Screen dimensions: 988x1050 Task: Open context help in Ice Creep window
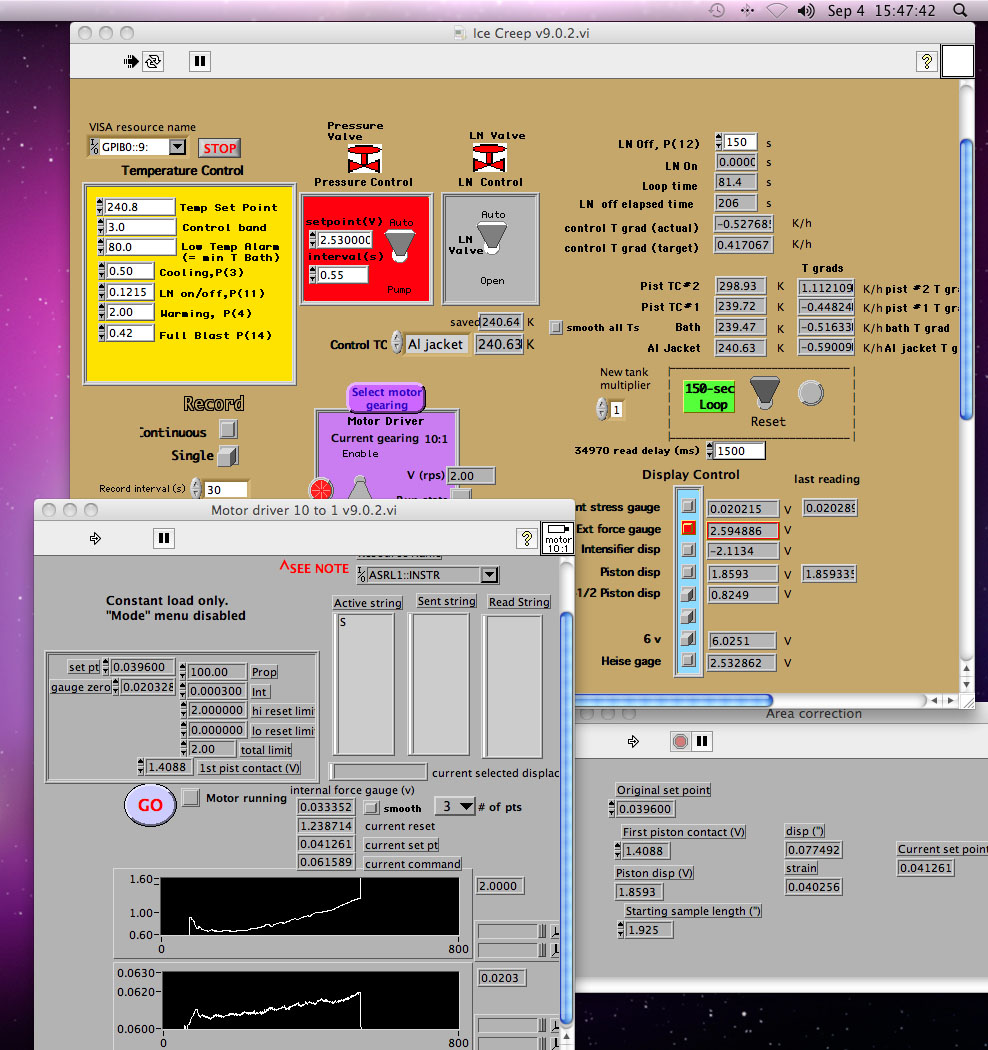pos(926,61)
